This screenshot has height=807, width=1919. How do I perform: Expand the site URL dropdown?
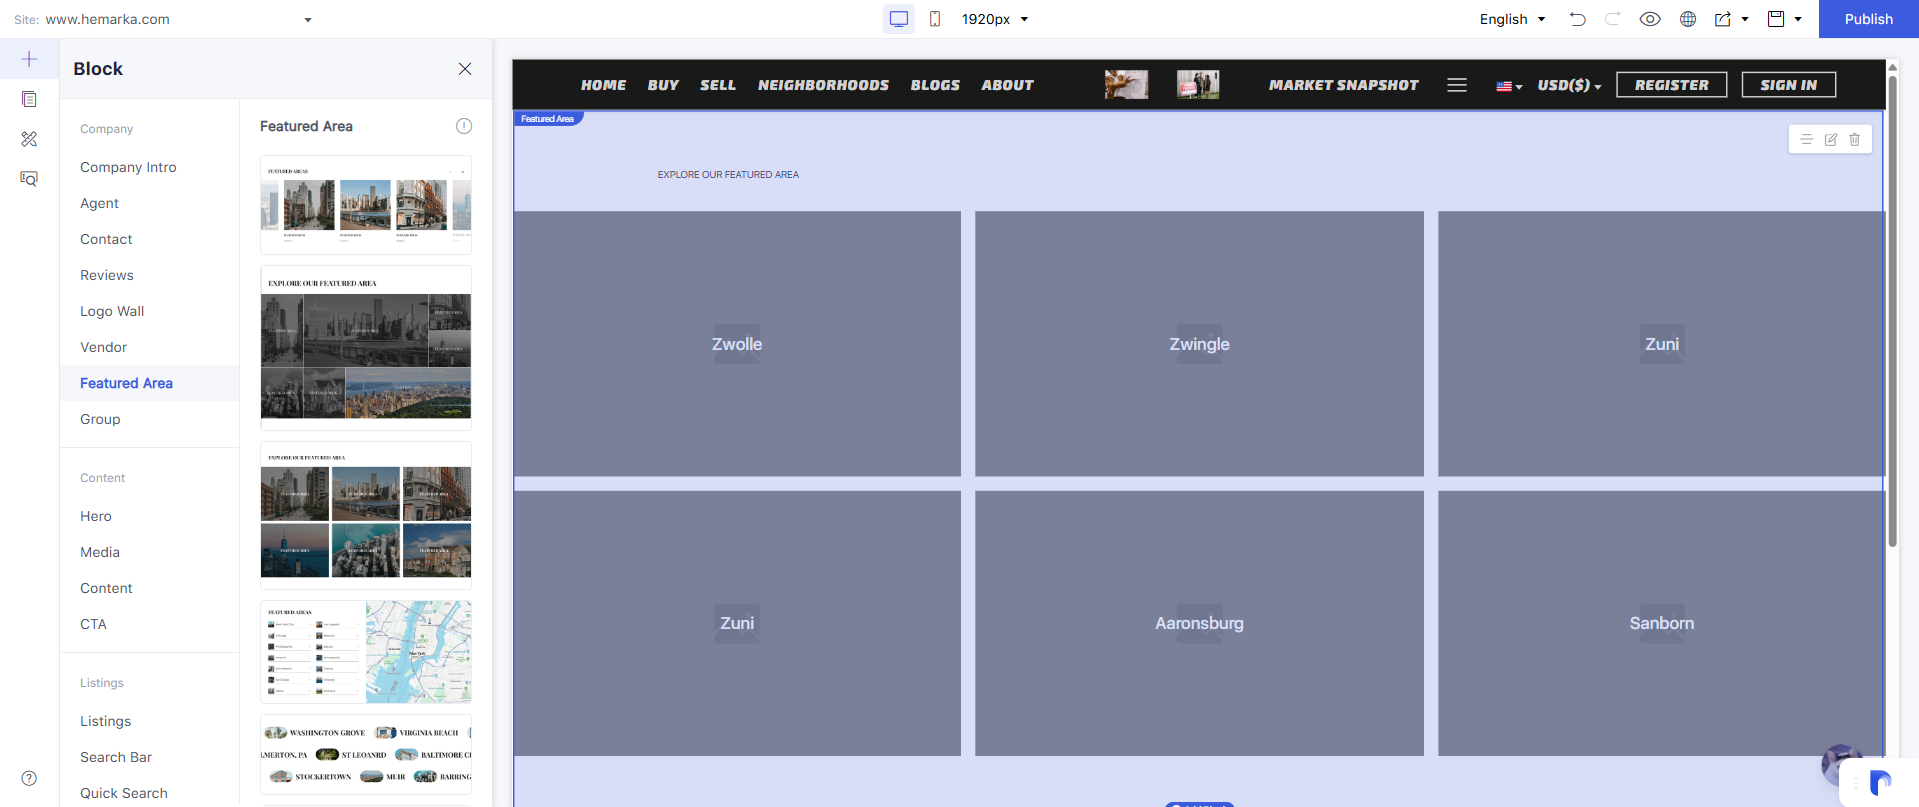tap(308, 20)
